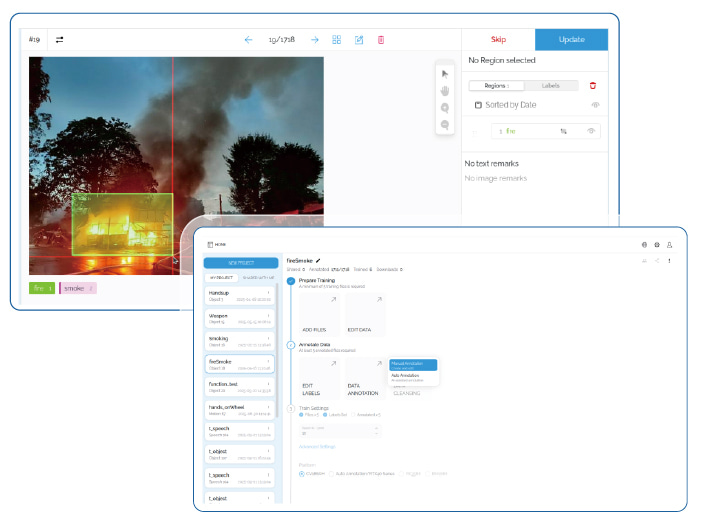701x528 pixels.
Task: Select the pink smoke label swatch
Action: [x=78, y=288]
